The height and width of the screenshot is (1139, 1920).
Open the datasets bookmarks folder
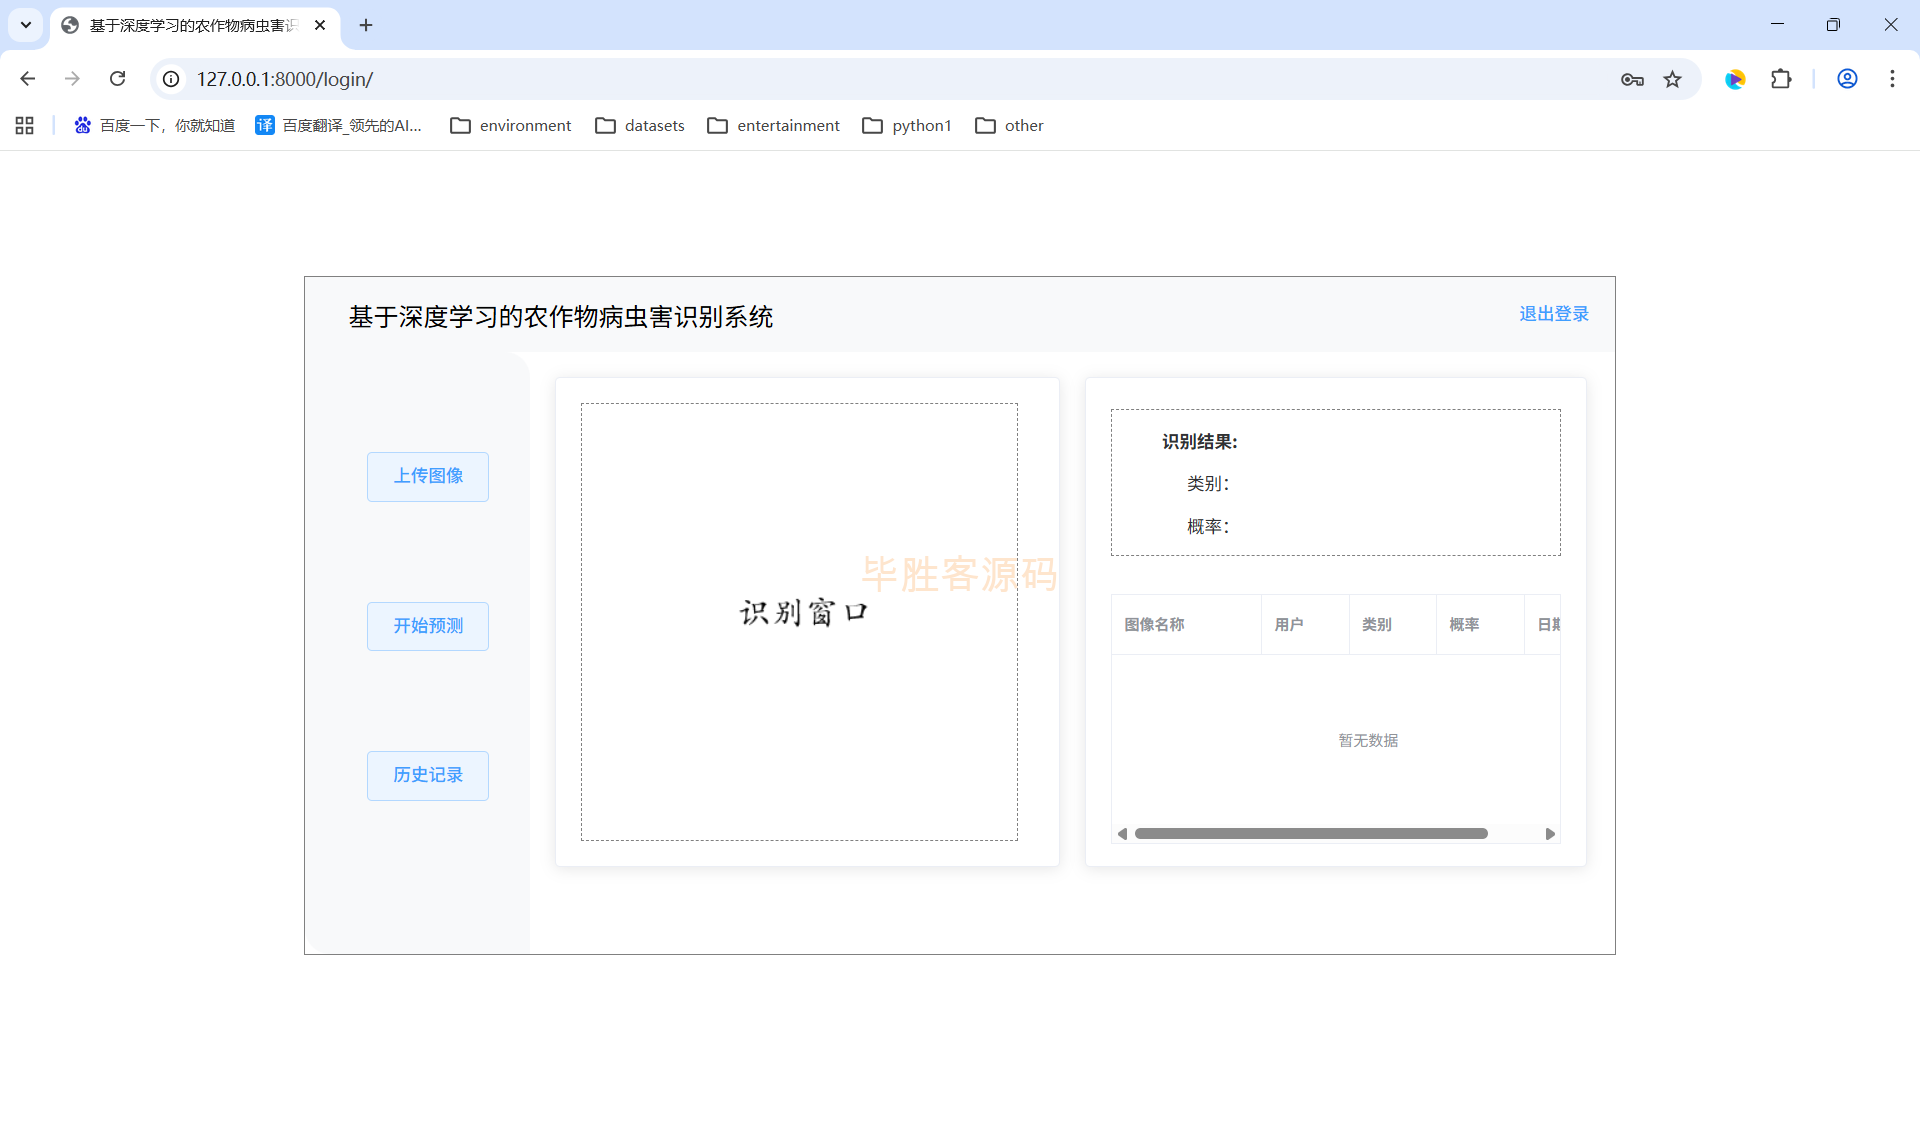click(639, 125)
